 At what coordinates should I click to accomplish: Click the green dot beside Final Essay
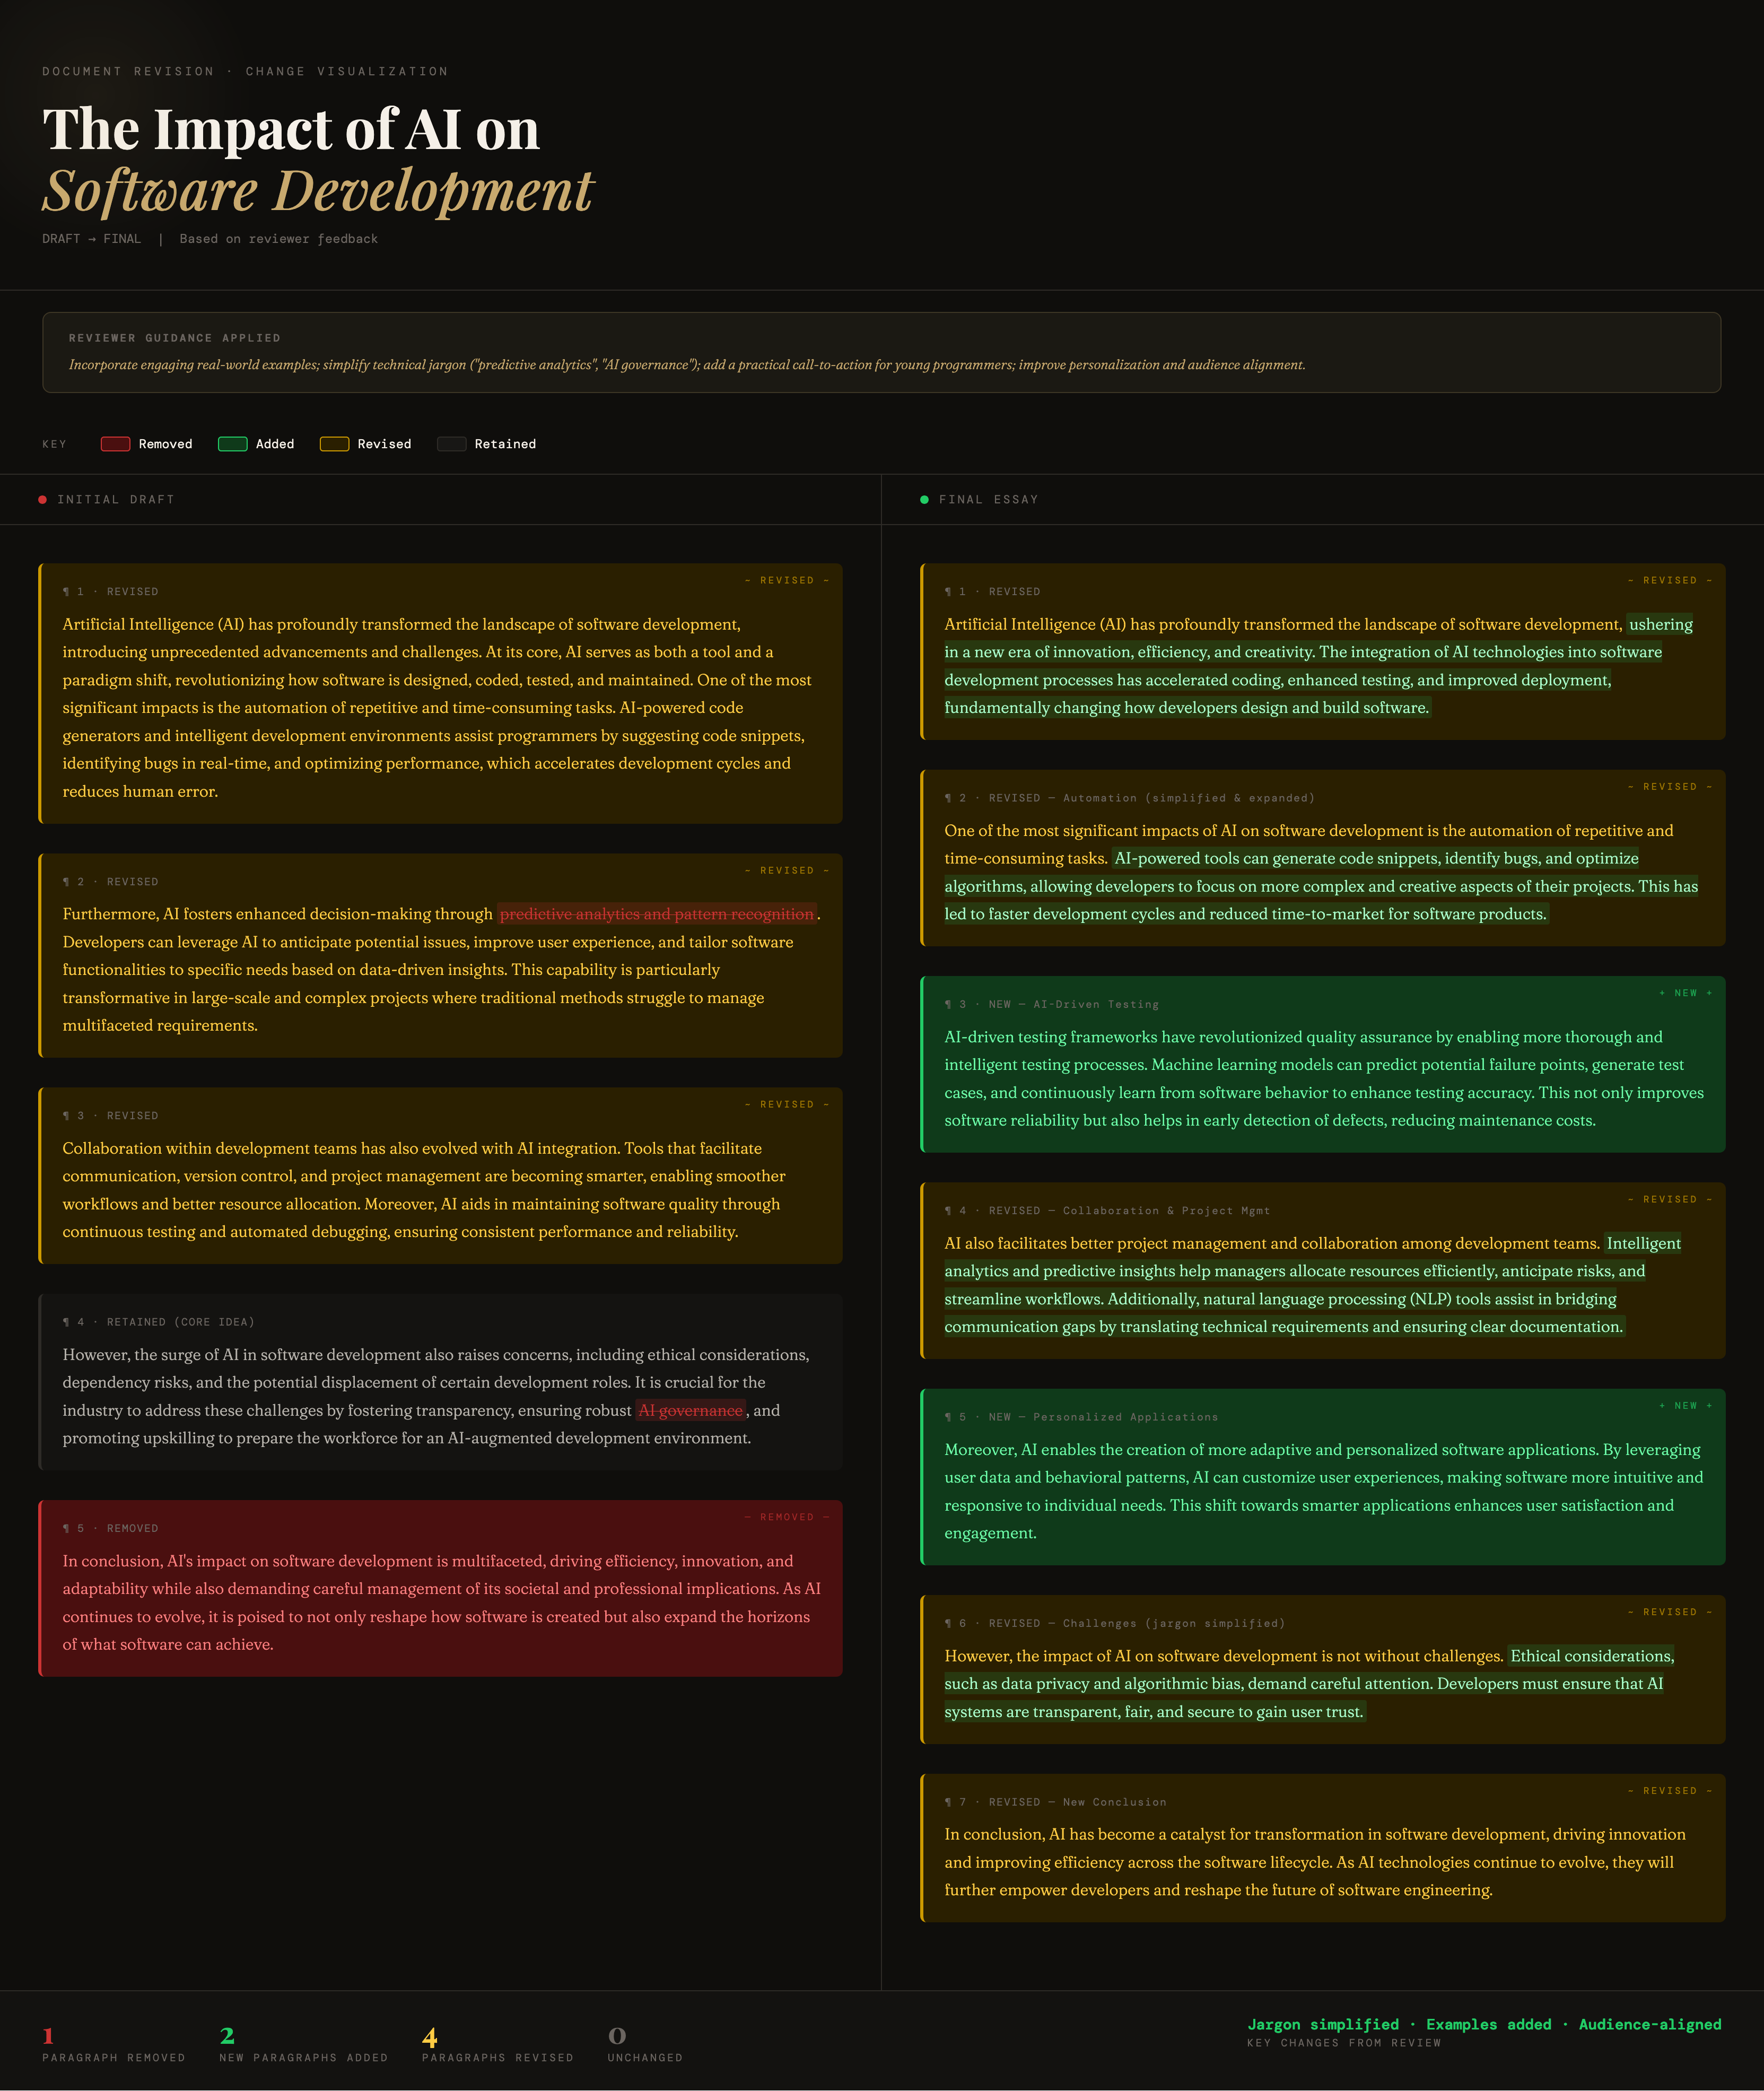pyautogui.click(x=924, y=500)
